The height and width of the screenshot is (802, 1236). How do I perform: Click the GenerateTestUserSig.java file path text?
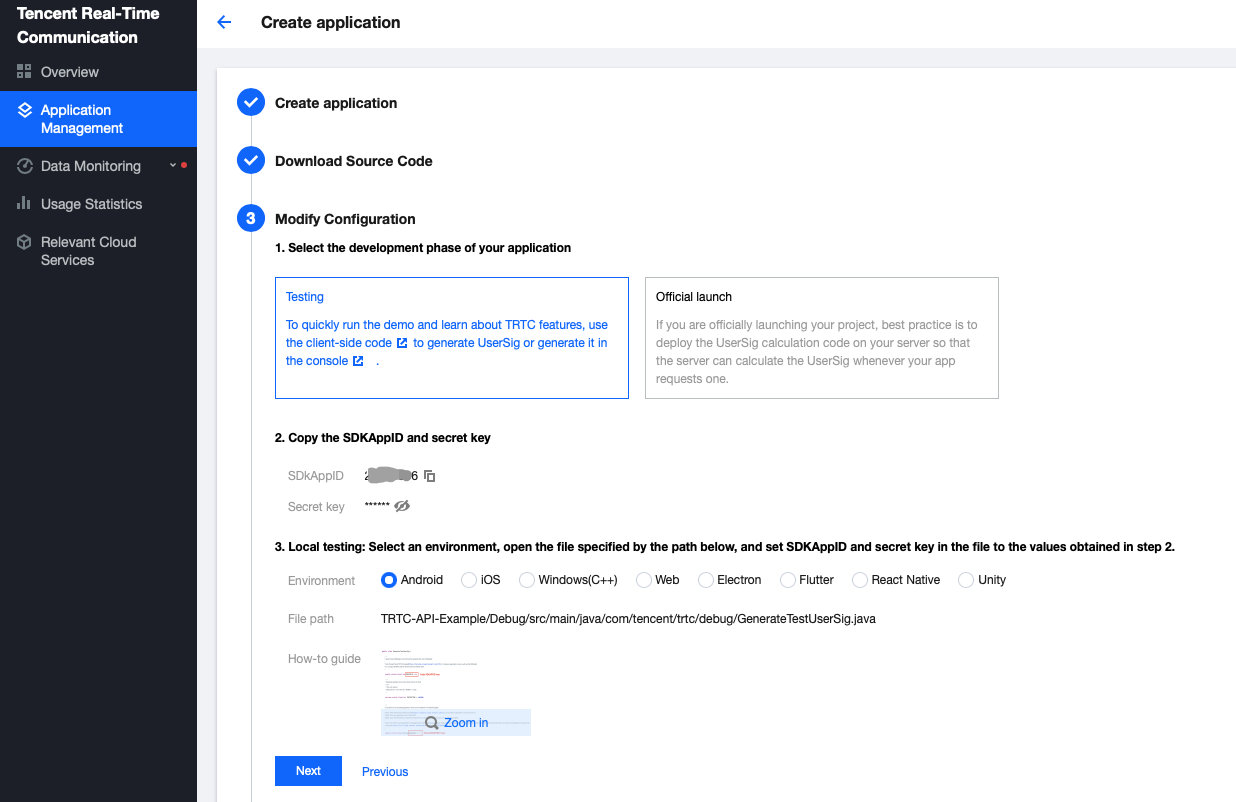628,619
